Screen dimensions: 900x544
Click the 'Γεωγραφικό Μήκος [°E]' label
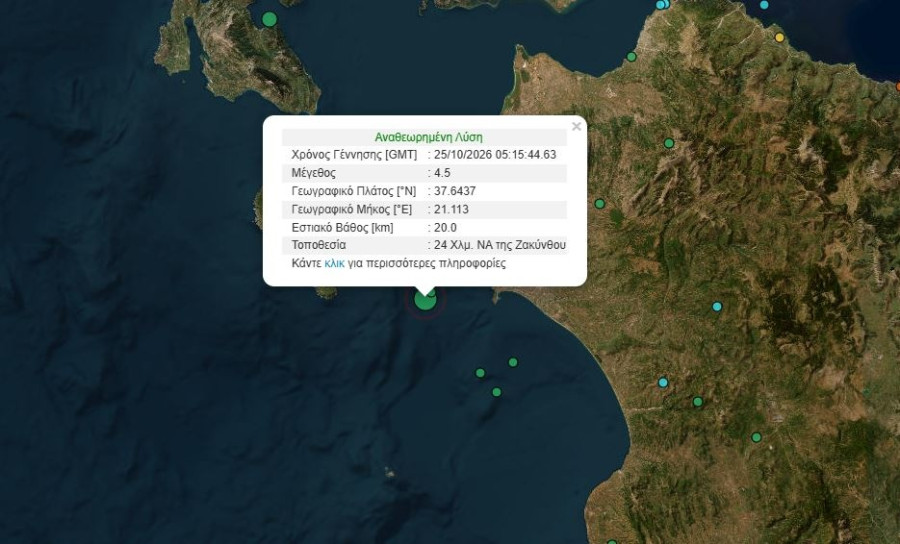[352, 209]
